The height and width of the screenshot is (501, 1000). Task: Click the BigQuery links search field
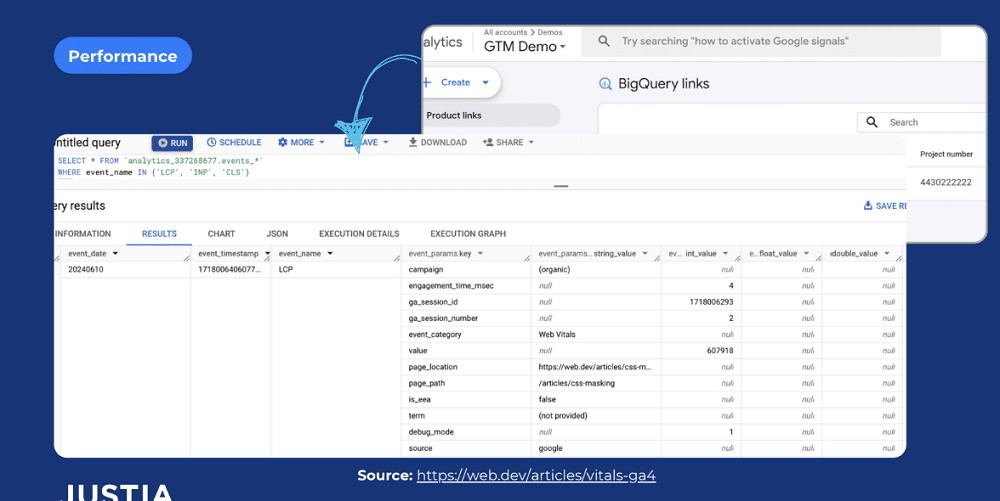[x=922, y=122]
